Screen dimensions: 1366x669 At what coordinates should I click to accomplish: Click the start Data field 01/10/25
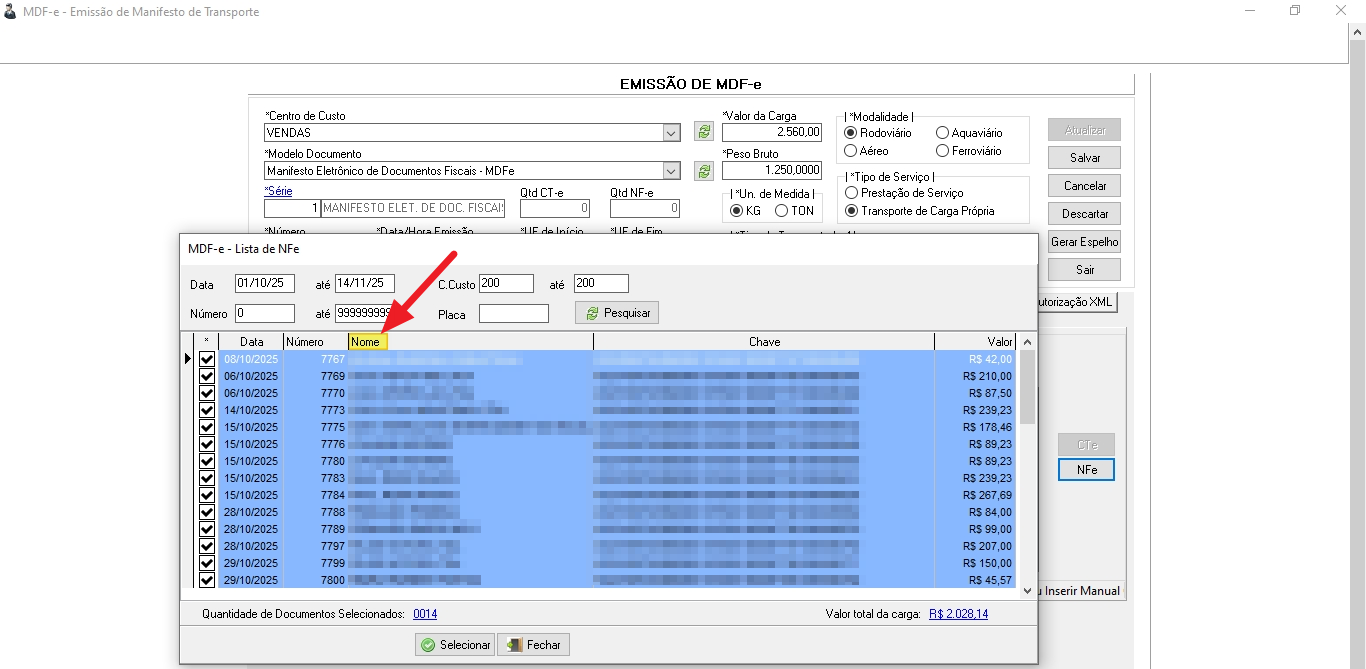(265, 284)
